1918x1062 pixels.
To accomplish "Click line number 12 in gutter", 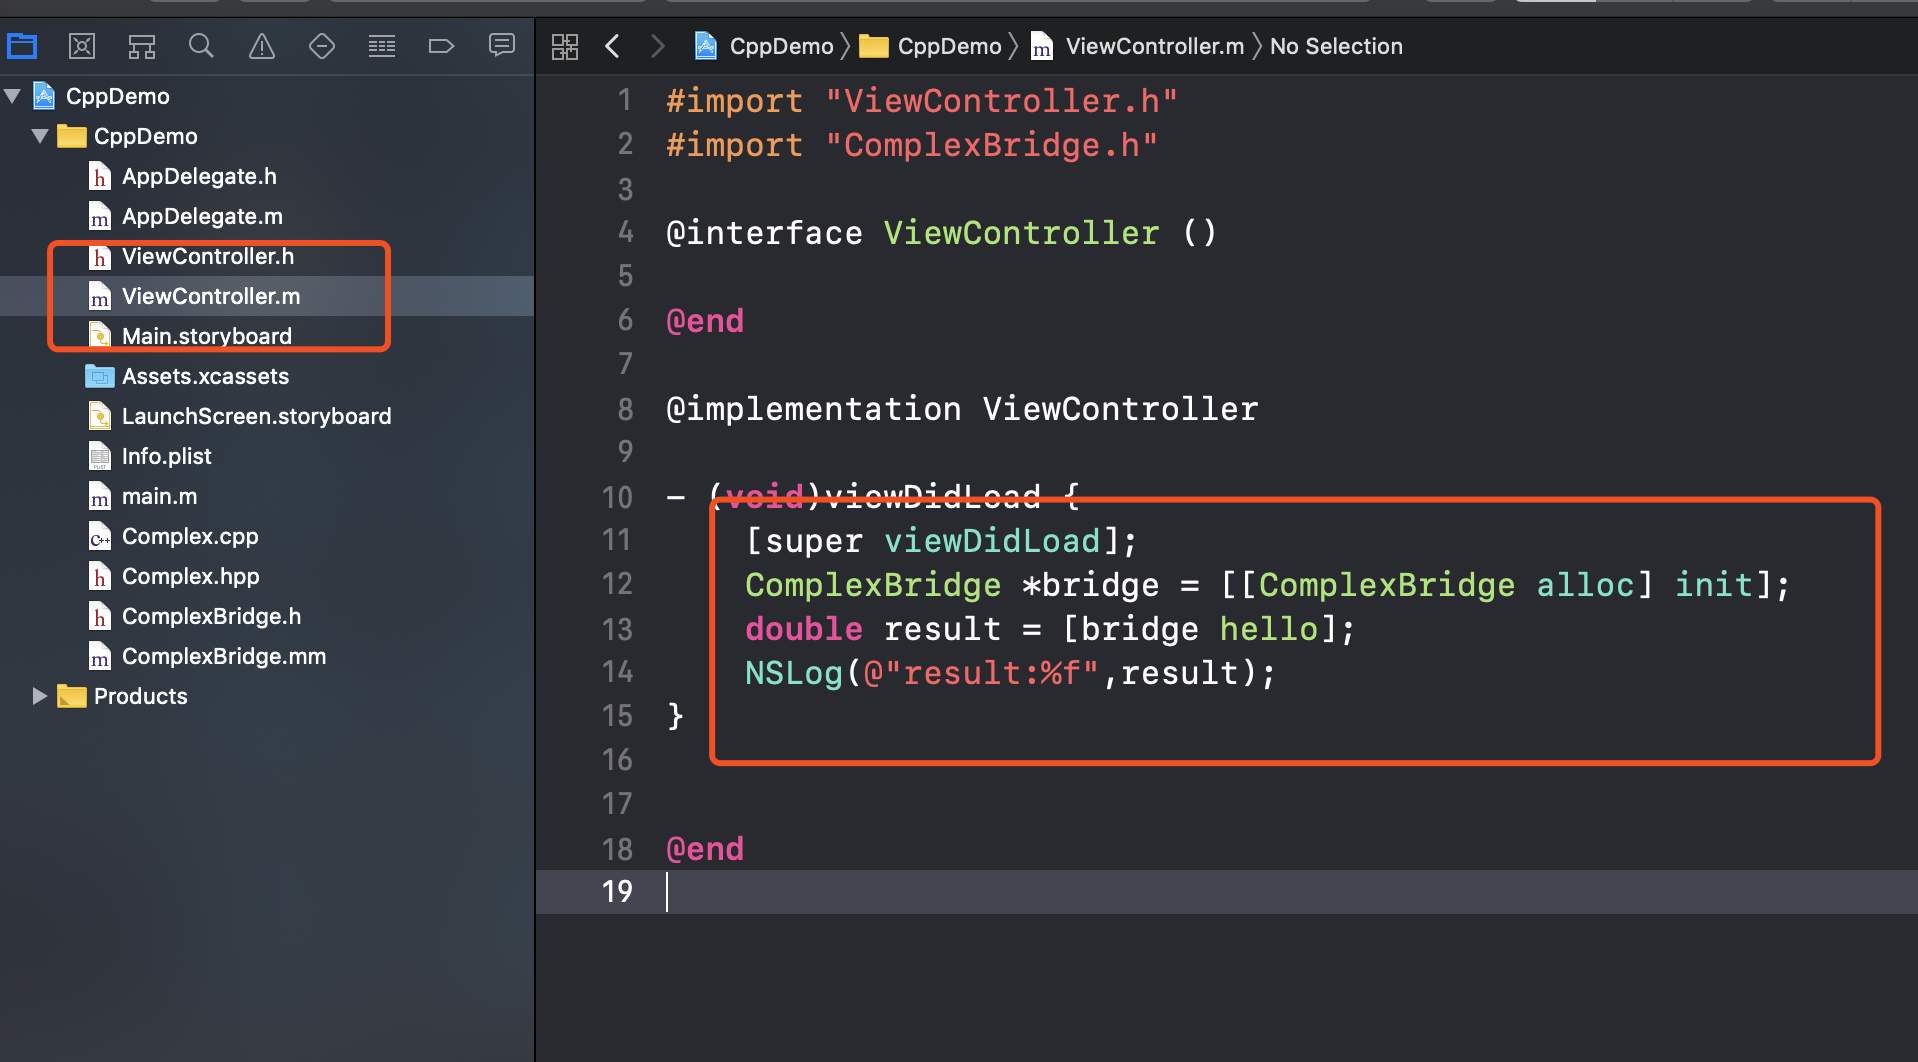I will coord(617,584).
